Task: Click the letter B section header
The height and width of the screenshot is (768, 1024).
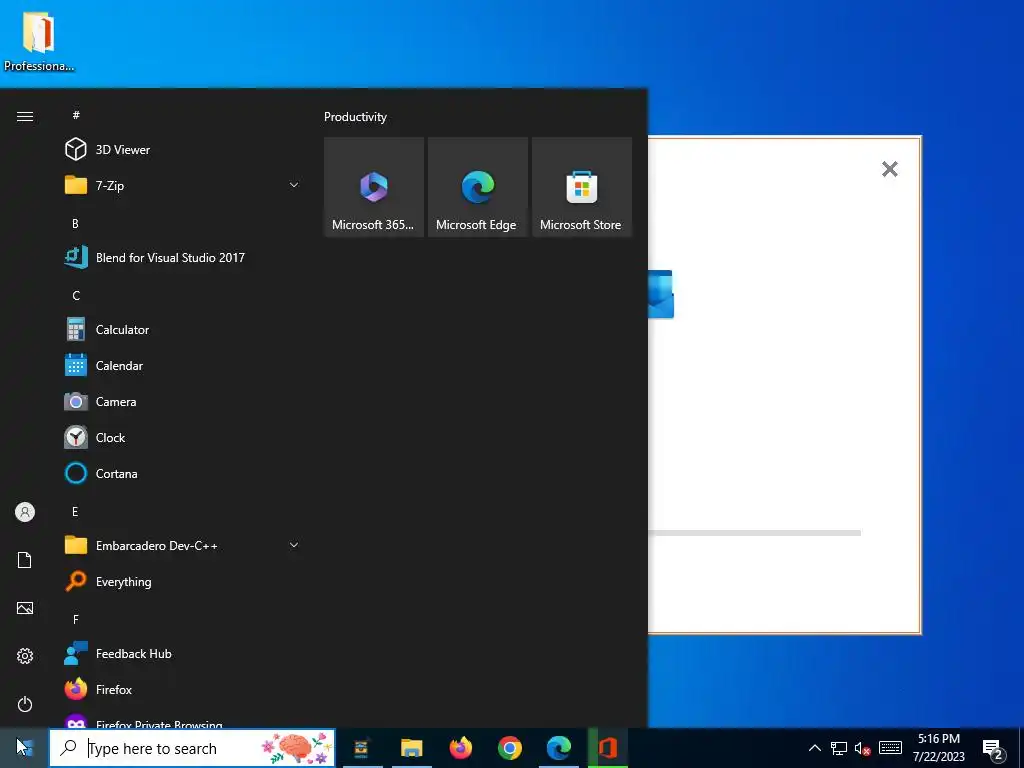Action: [75, 223]
